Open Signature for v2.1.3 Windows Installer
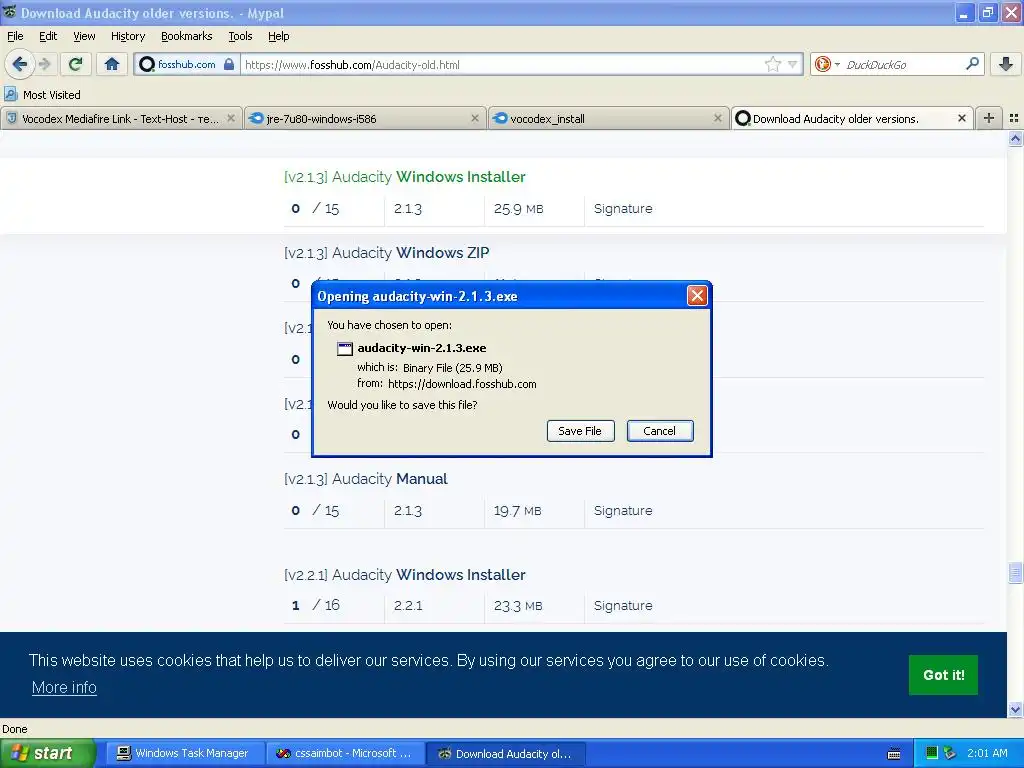Screen dimensions: 1024x768 coord(623,209)
